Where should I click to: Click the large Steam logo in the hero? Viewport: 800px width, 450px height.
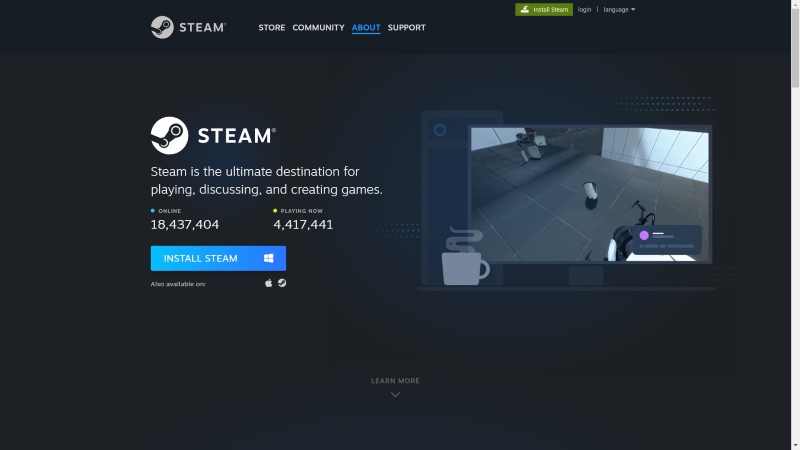(x=213, y=136)
